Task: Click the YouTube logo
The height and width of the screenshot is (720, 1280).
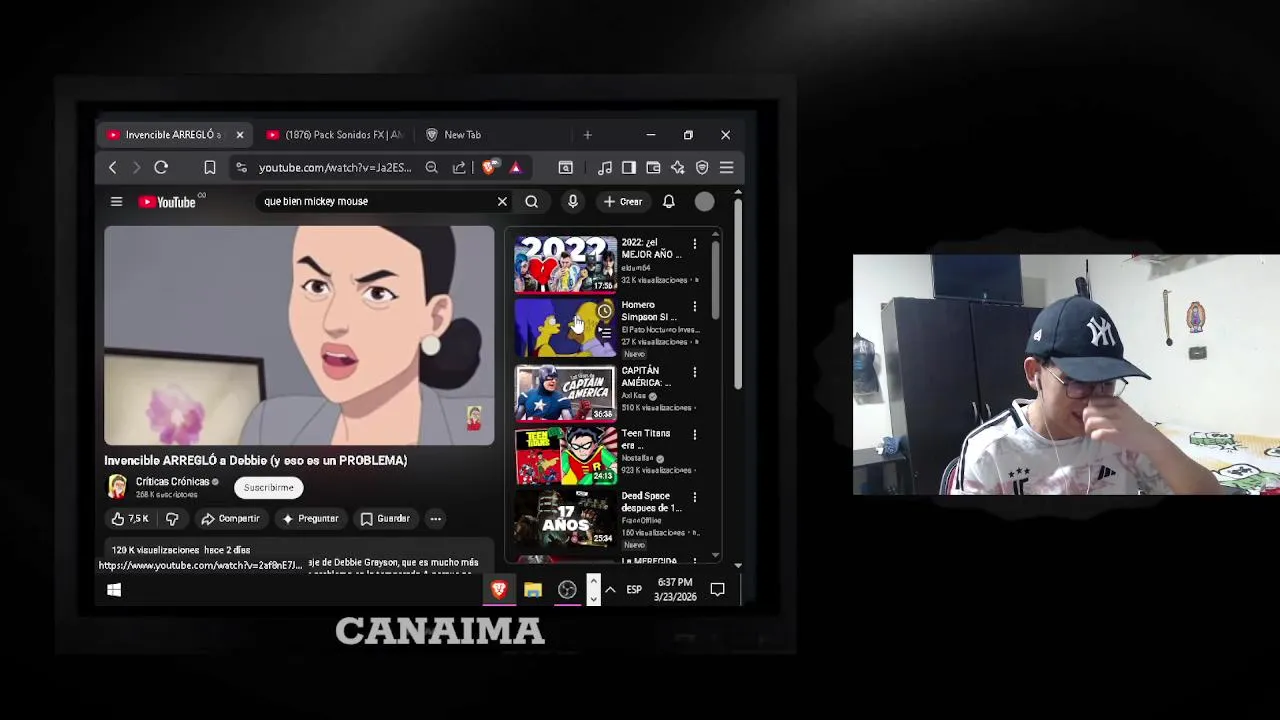Action: tap(167, 202)
